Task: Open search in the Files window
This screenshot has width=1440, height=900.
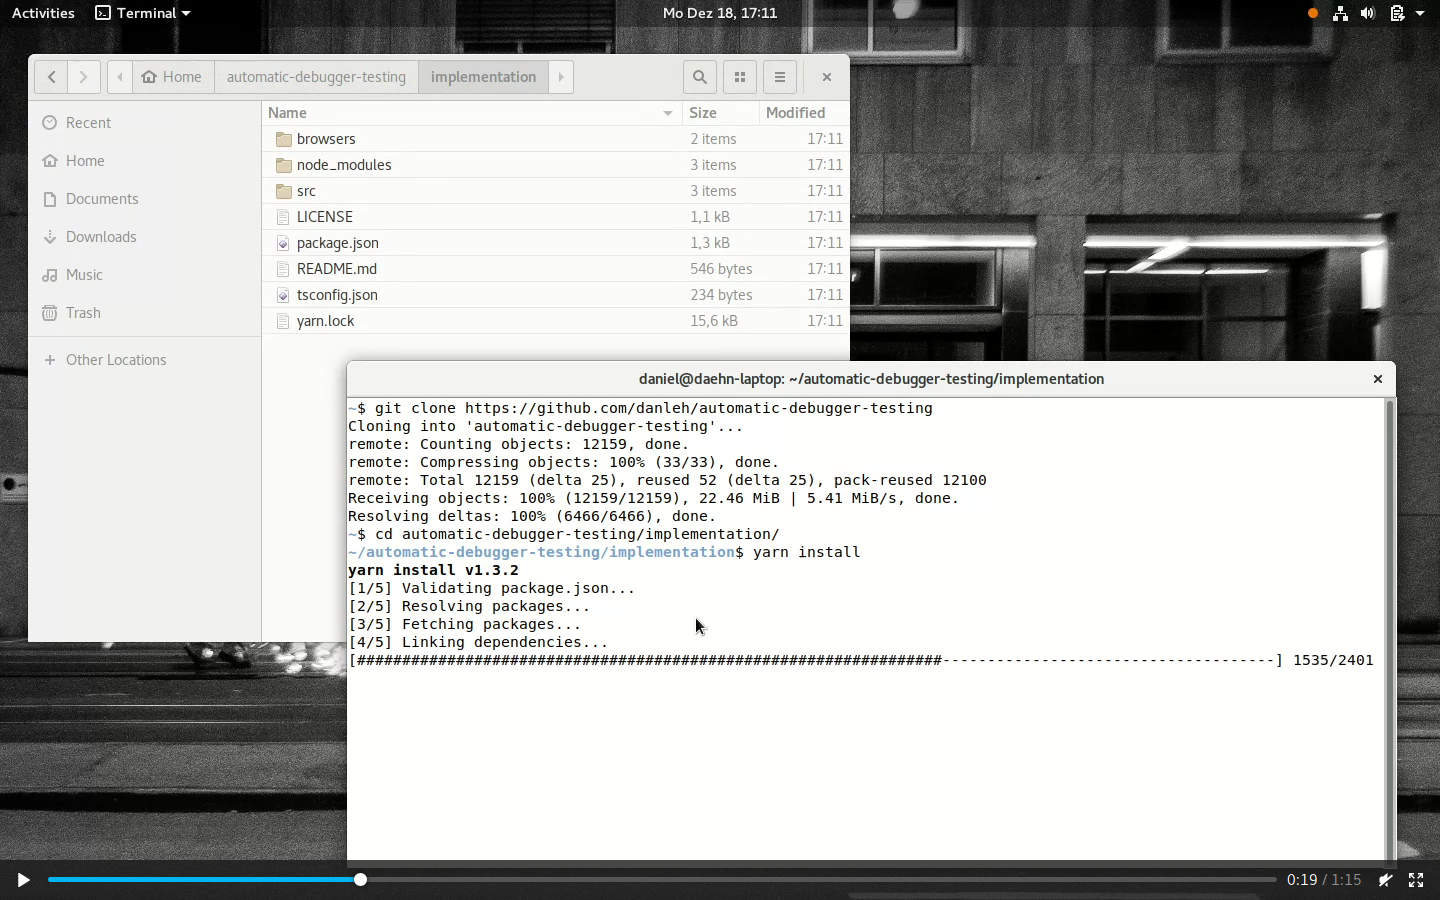Action: pos(700,77)
